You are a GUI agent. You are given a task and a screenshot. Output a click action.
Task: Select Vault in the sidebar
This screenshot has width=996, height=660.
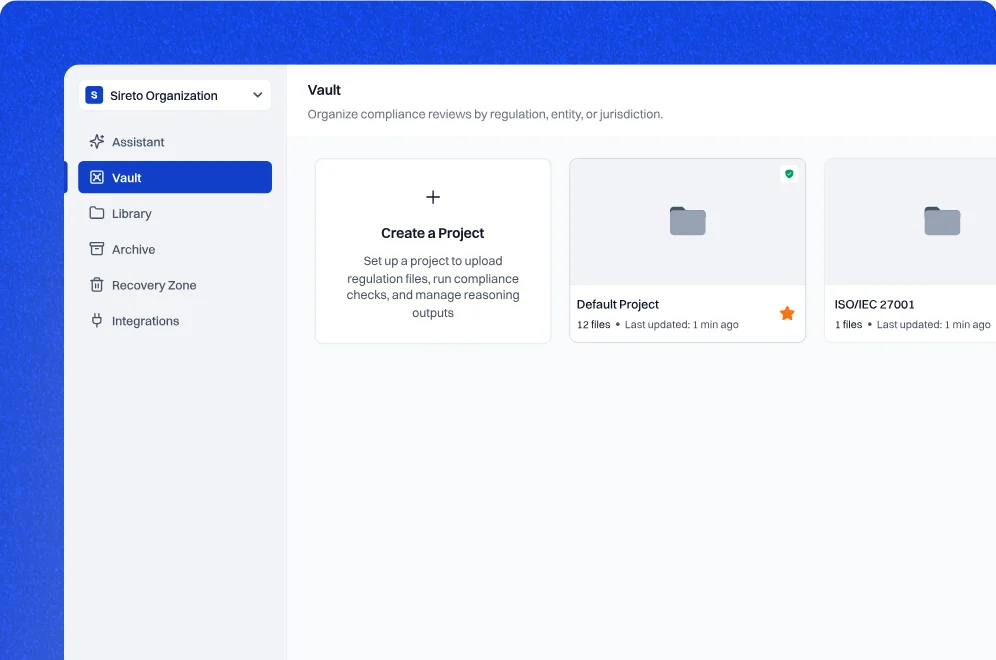pyautogui.click(x=175, y=177)
